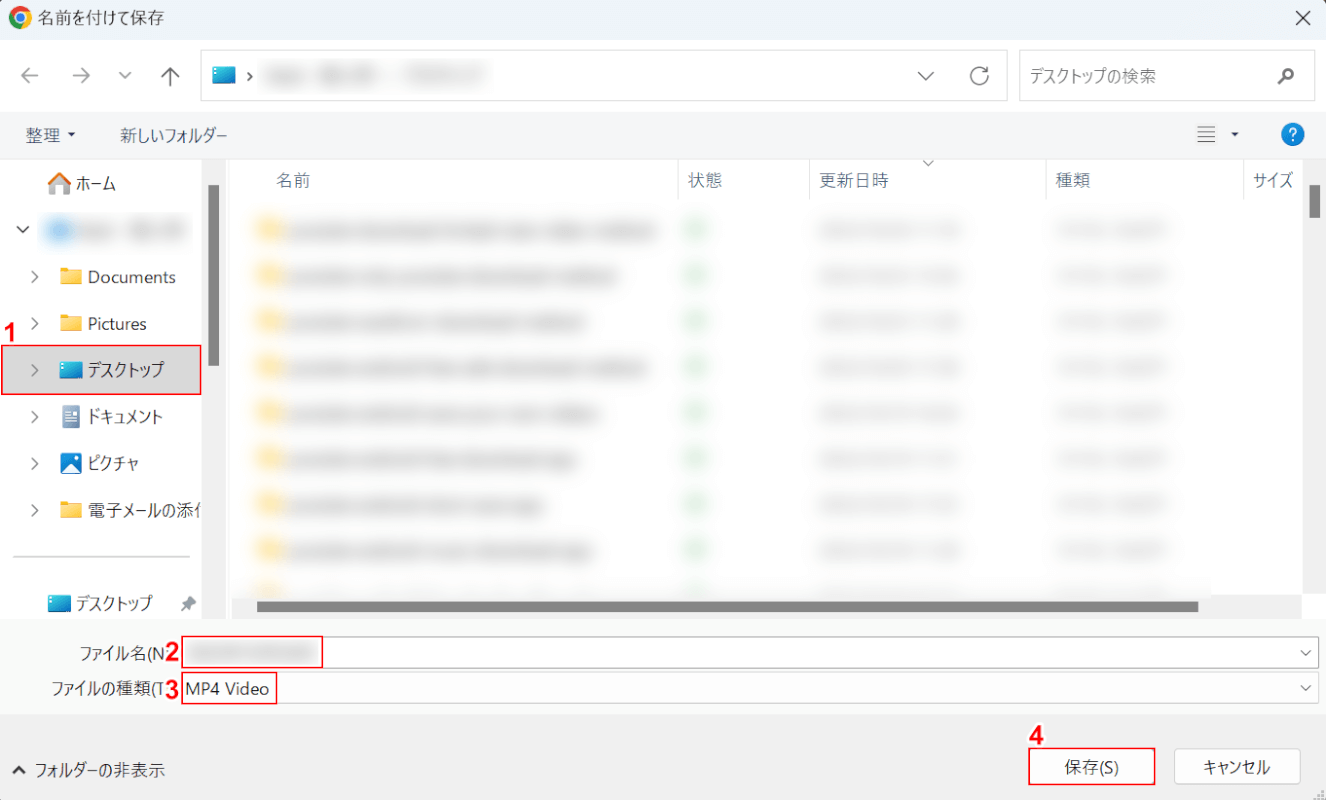The width and height of the screenshot is (1326, 800).
Task: Expand the ピクチャ tree node
Action: pyautogui.click(x=36, y=463)
